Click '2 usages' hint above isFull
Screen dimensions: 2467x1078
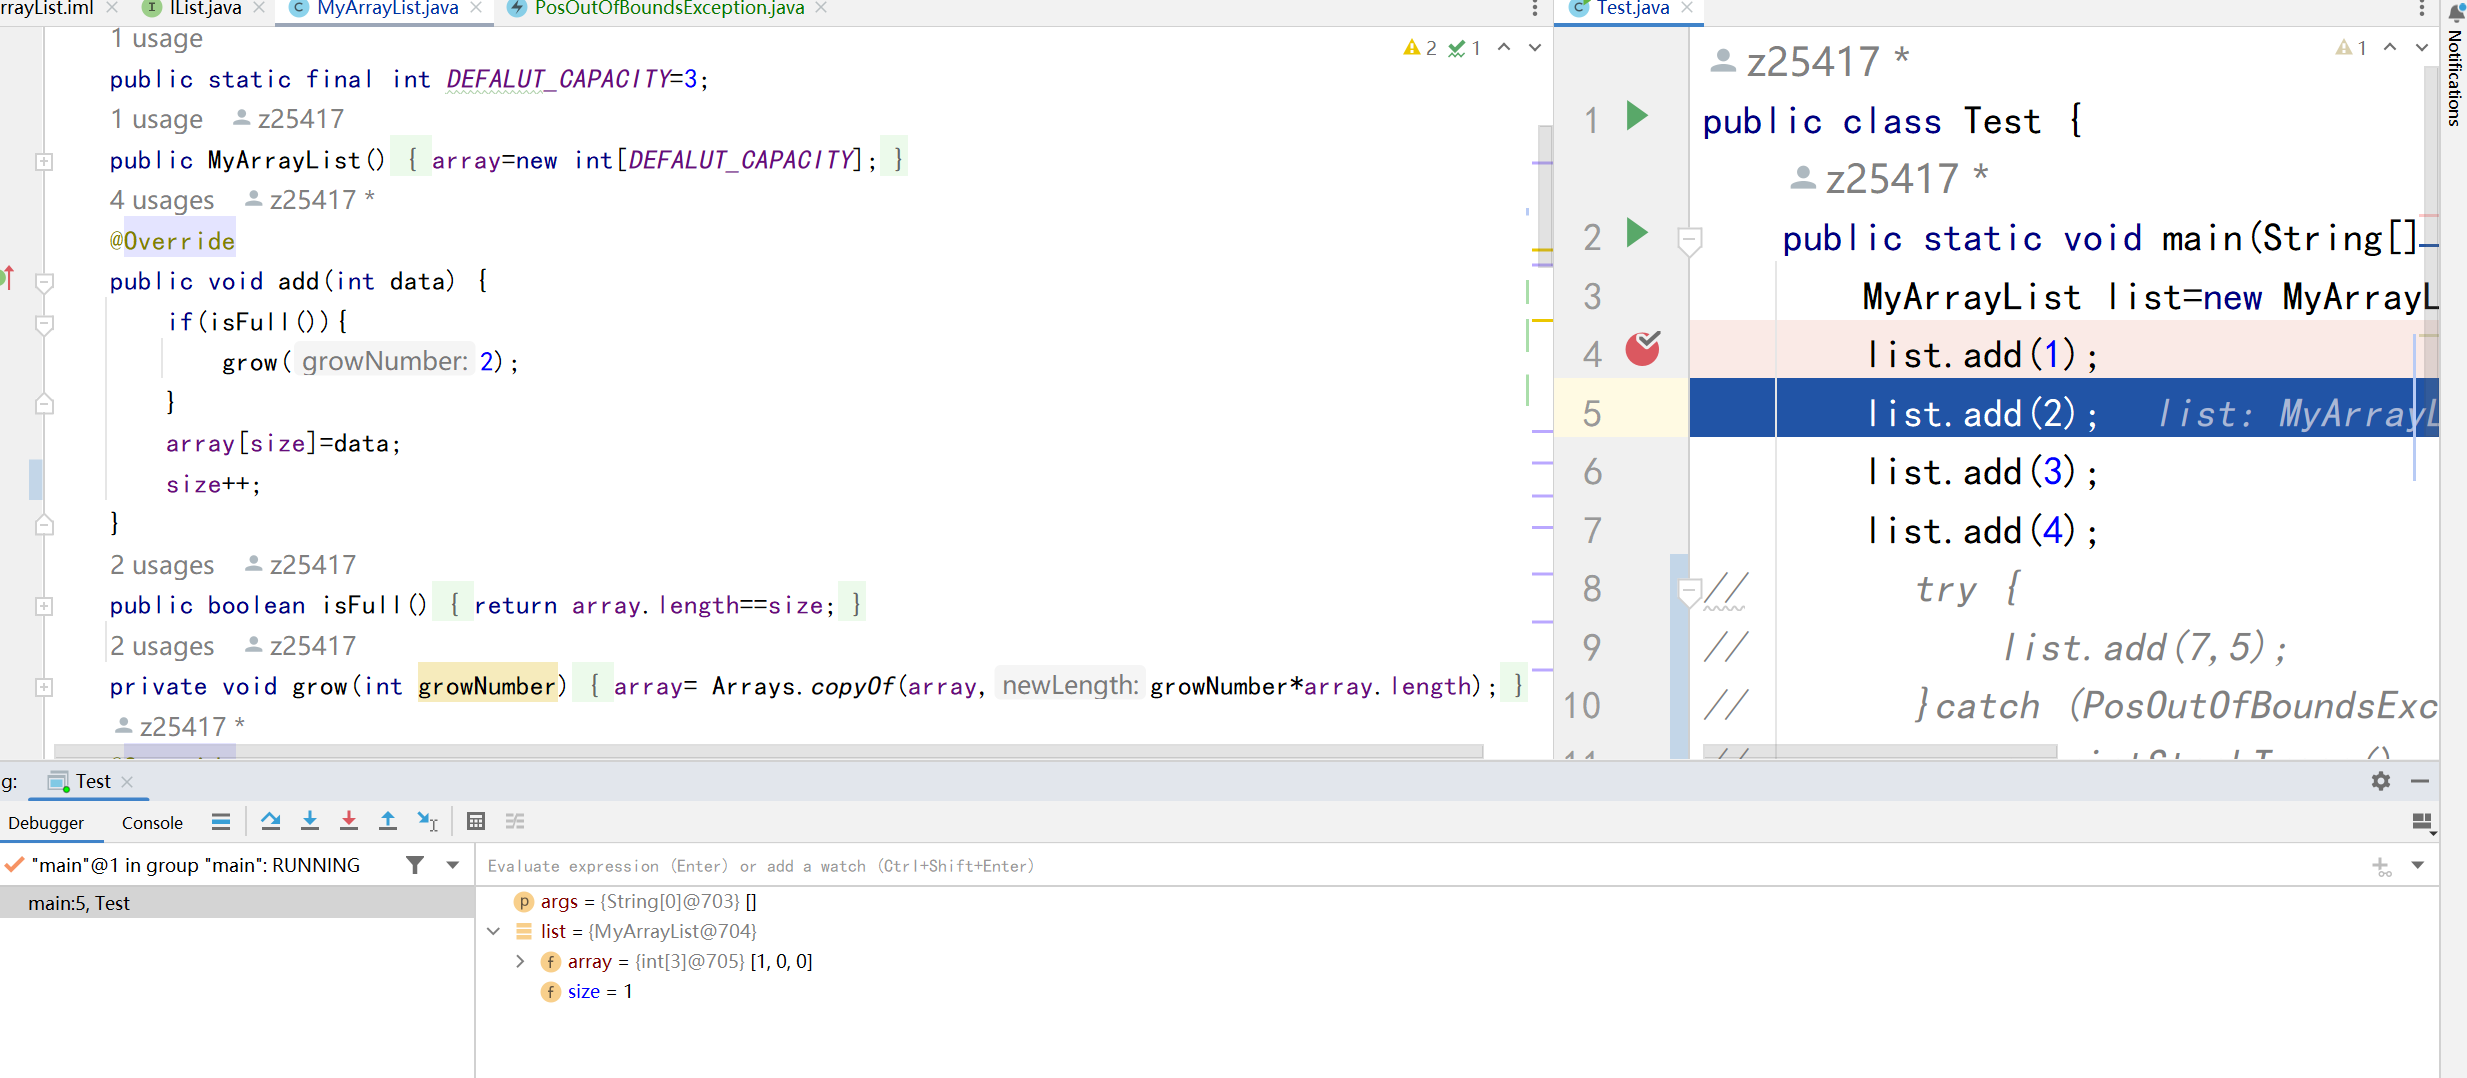tap(162, 565)
